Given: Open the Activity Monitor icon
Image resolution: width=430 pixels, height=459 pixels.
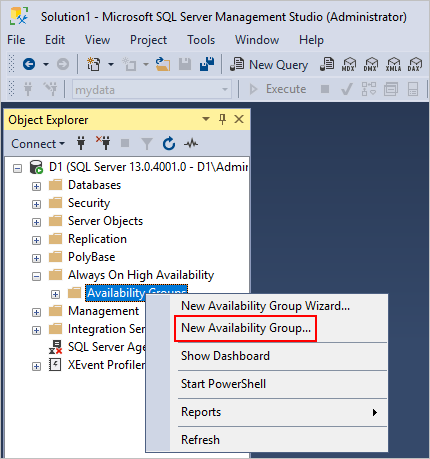Looking at the screenshot, I should pyautogui.click(x=191, y=143).
